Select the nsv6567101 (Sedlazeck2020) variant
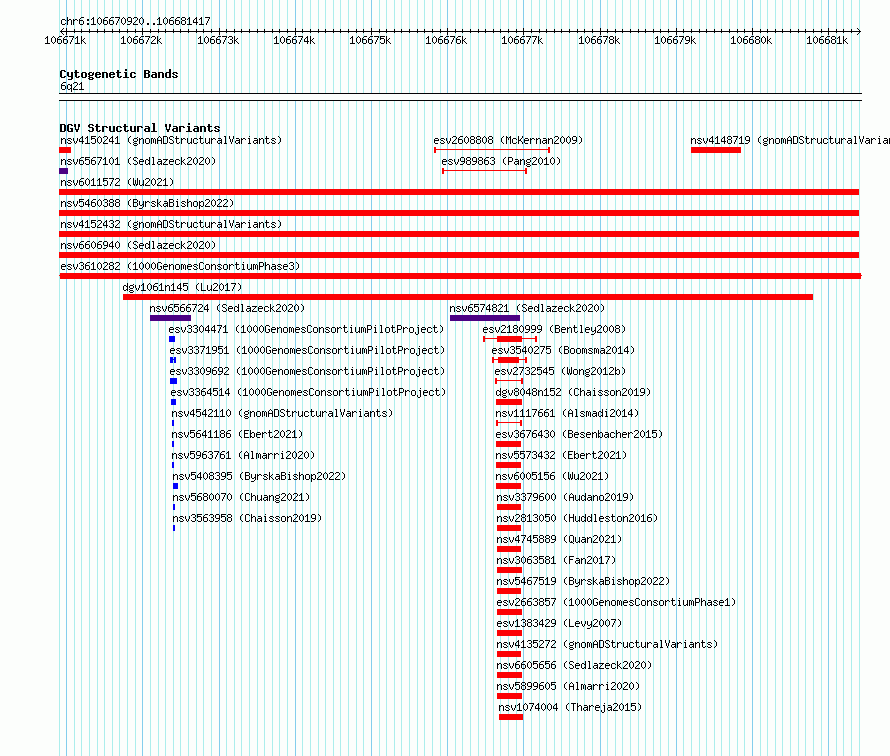 138,161
